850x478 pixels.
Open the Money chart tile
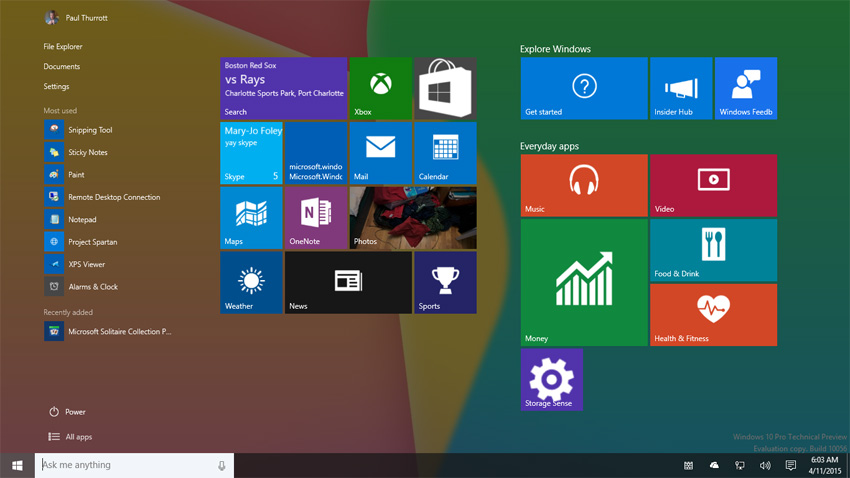pyautogui.click(x=584, y=282)
